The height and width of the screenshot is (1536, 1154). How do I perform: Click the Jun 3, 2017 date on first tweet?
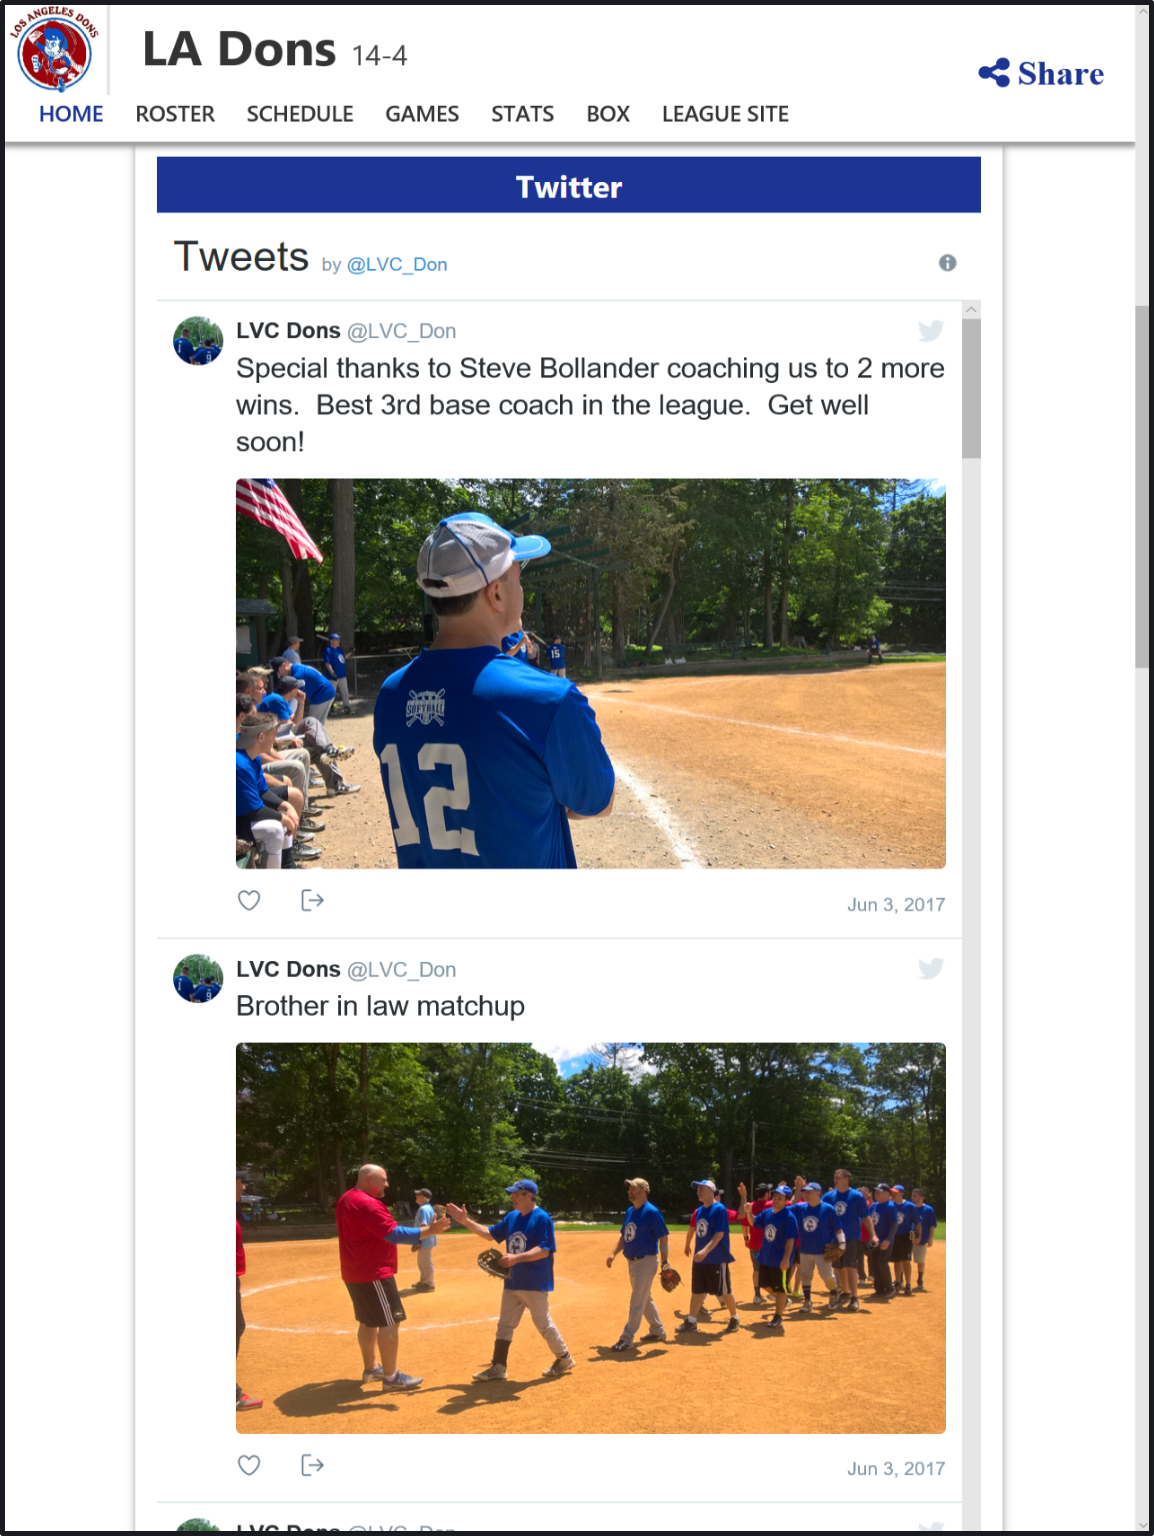pos(896,905)
